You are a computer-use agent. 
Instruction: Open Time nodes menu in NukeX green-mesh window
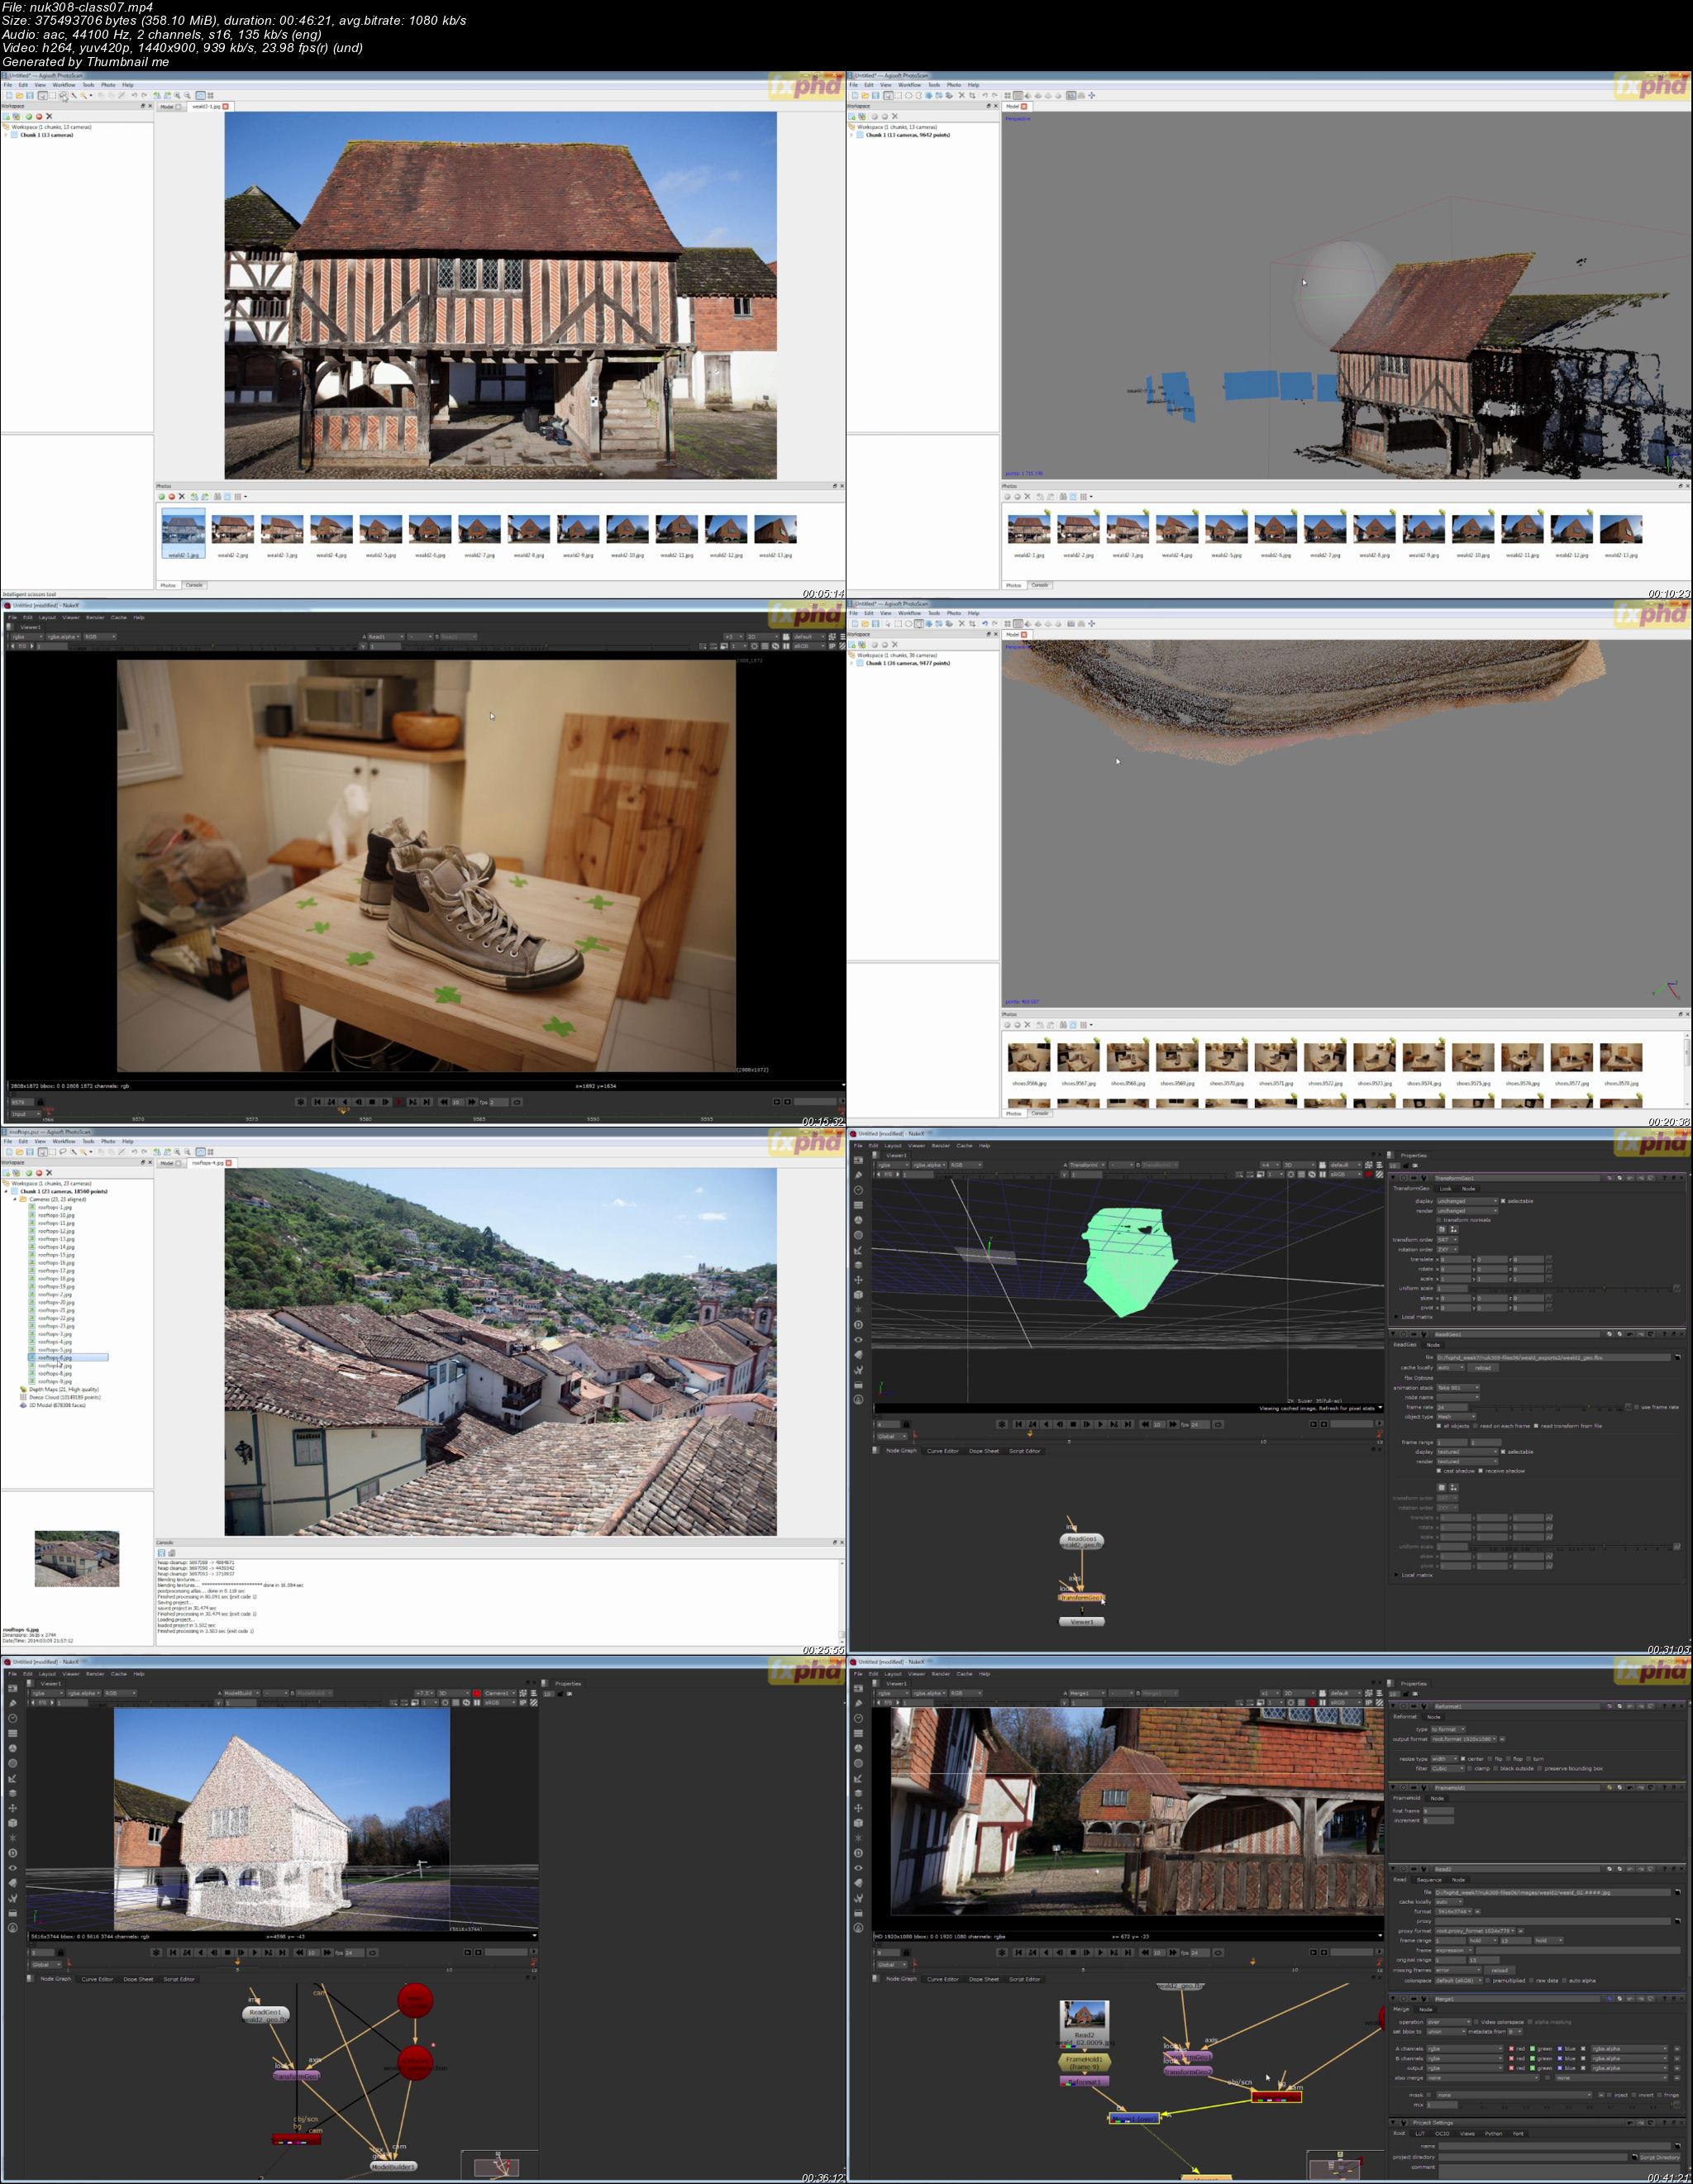tap(859, 1190)
